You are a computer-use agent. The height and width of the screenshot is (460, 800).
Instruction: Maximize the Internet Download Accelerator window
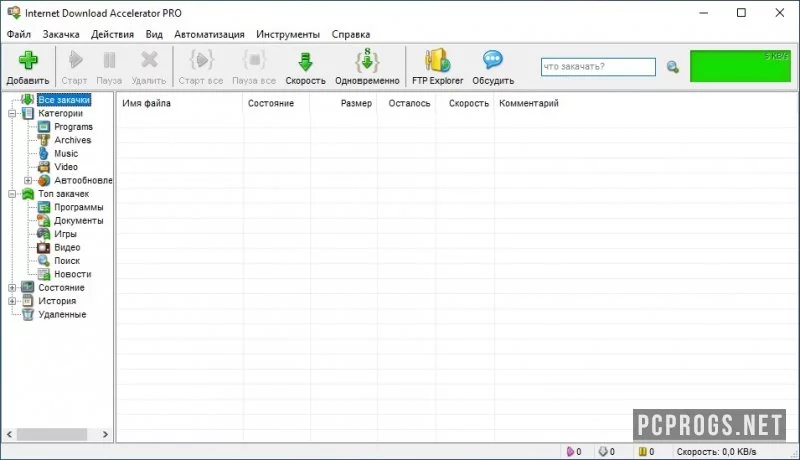(x=741, y=13)
